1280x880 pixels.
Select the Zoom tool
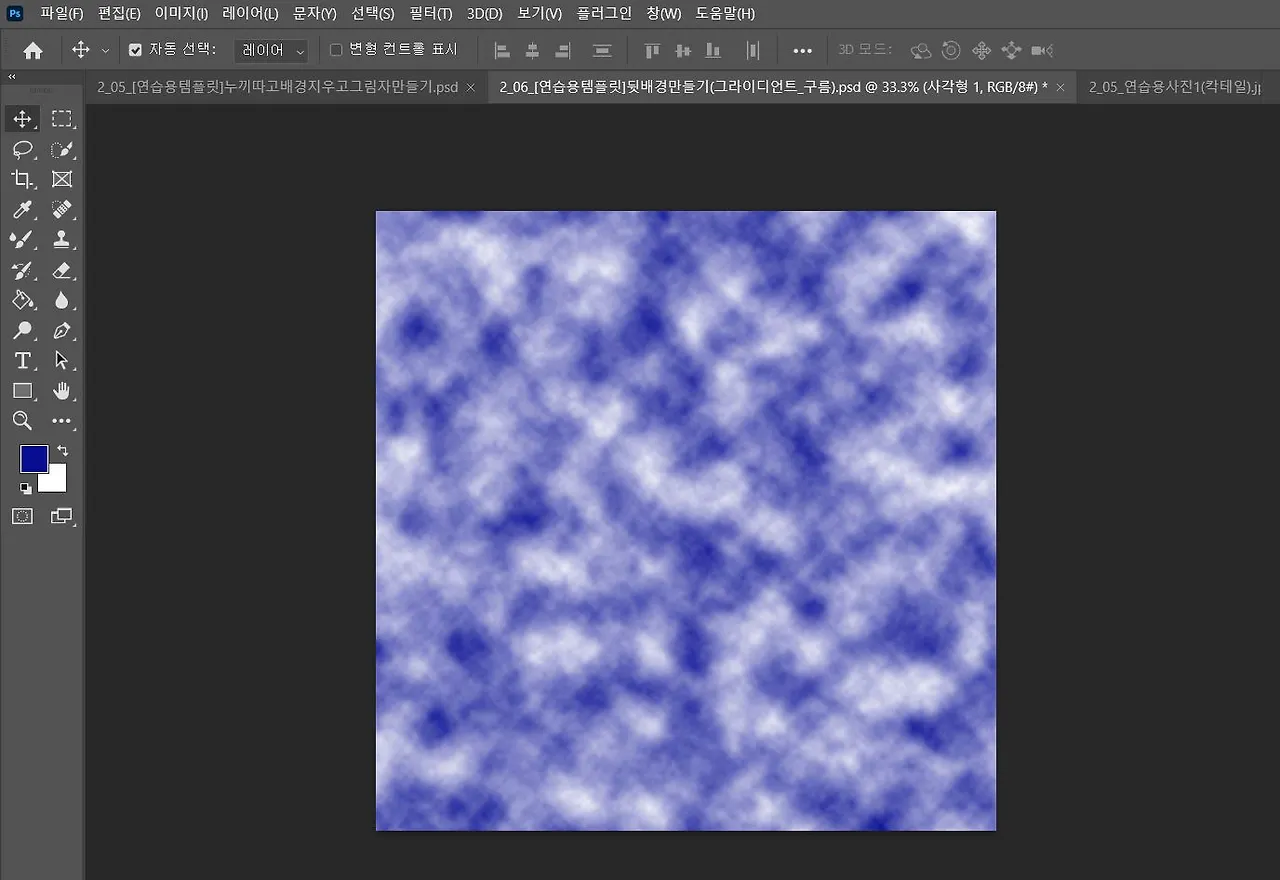(22, 420)
